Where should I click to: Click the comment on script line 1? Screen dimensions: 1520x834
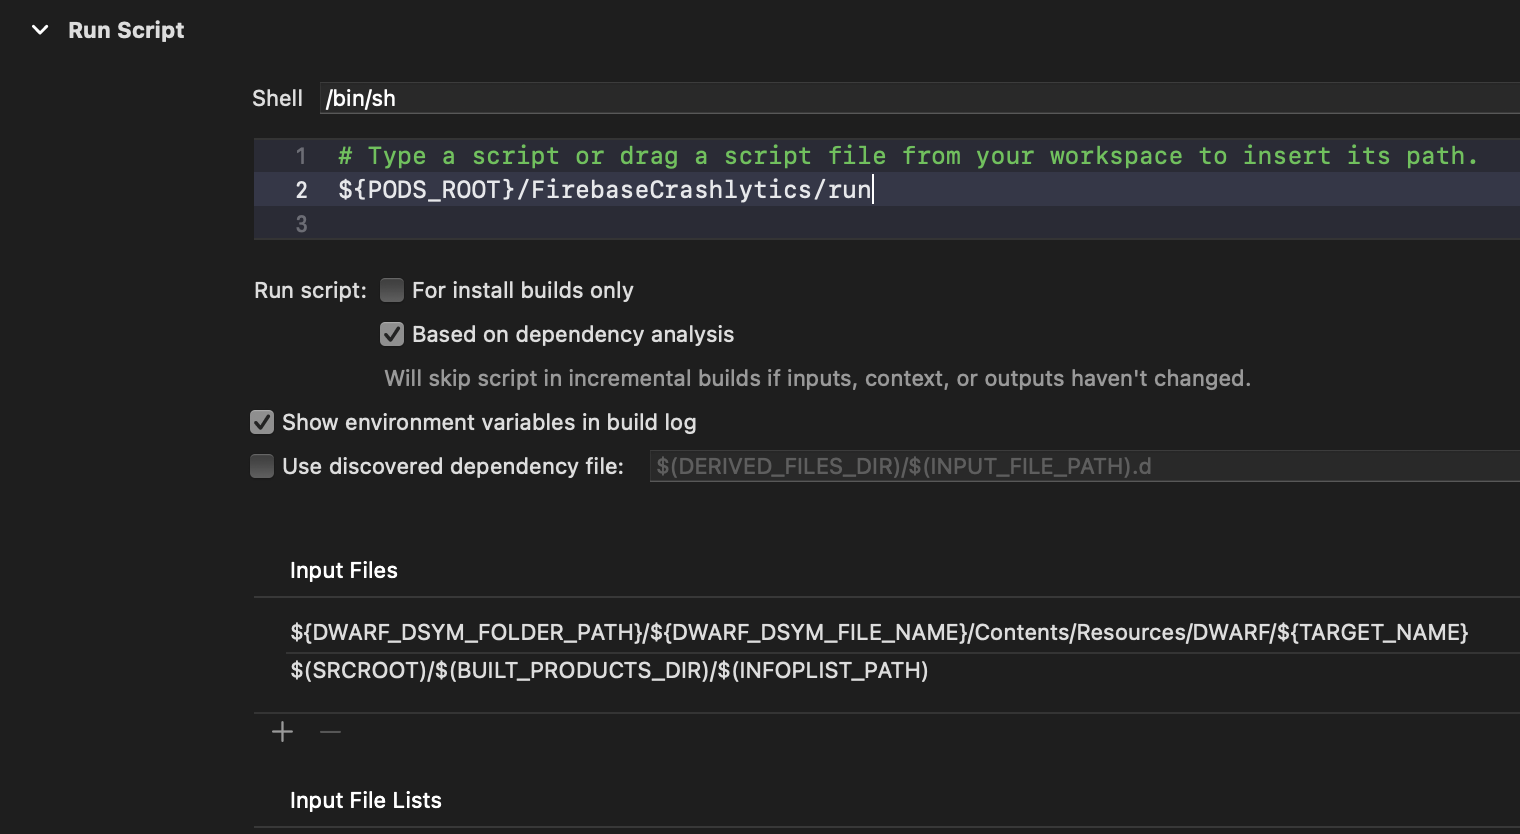[x=908, y=156]
